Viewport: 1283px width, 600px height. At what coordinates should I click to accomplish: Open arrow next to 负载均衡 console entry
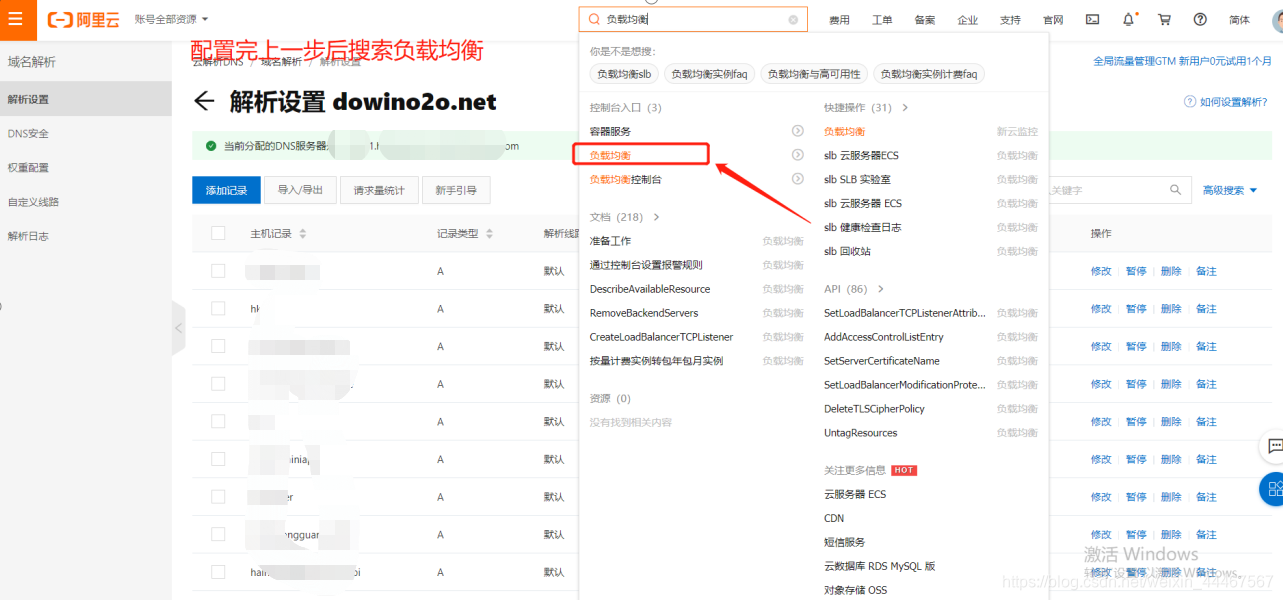coord(798,155)
